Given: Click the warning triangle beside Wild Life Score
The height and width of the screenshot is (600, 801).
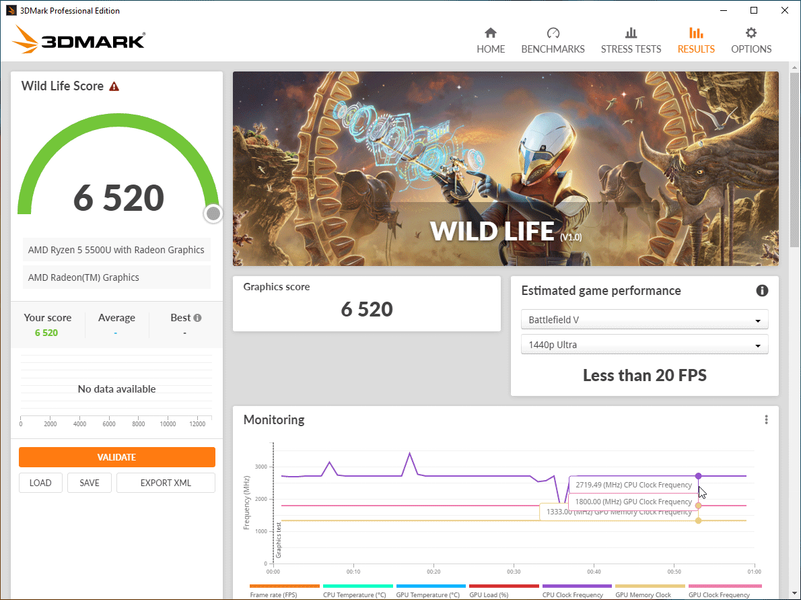Looking at the screenshot, I should (x=114, y=86).
